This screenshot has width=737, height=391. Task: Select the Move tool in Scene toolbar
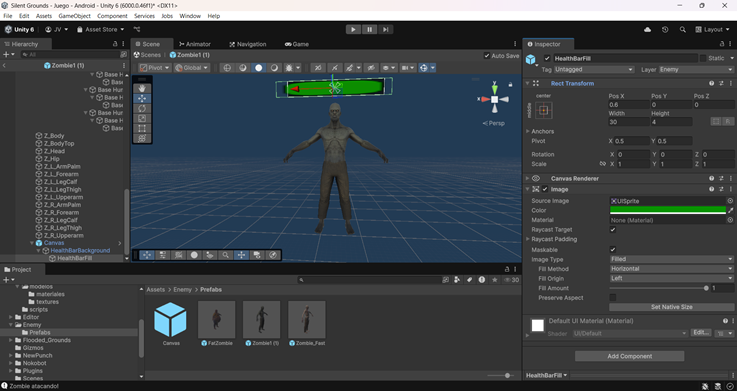[x=142, y=98]
